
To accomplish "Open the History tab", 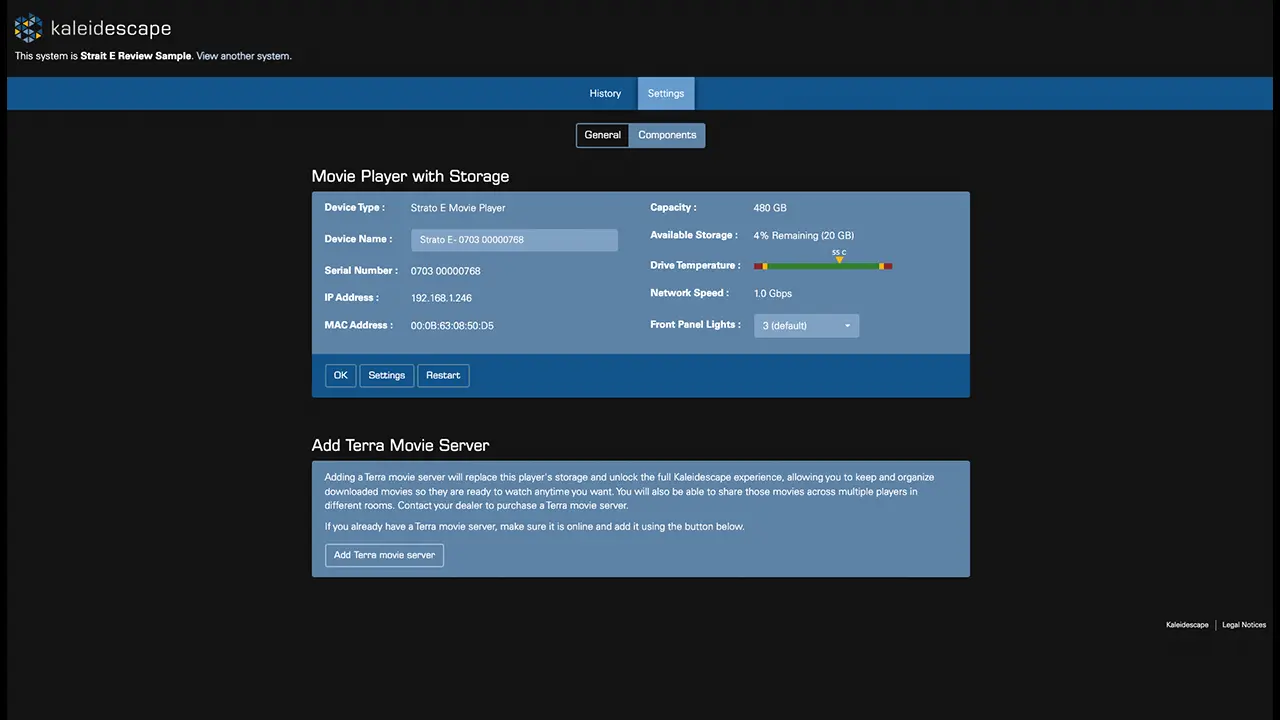I will pos(605,94).
